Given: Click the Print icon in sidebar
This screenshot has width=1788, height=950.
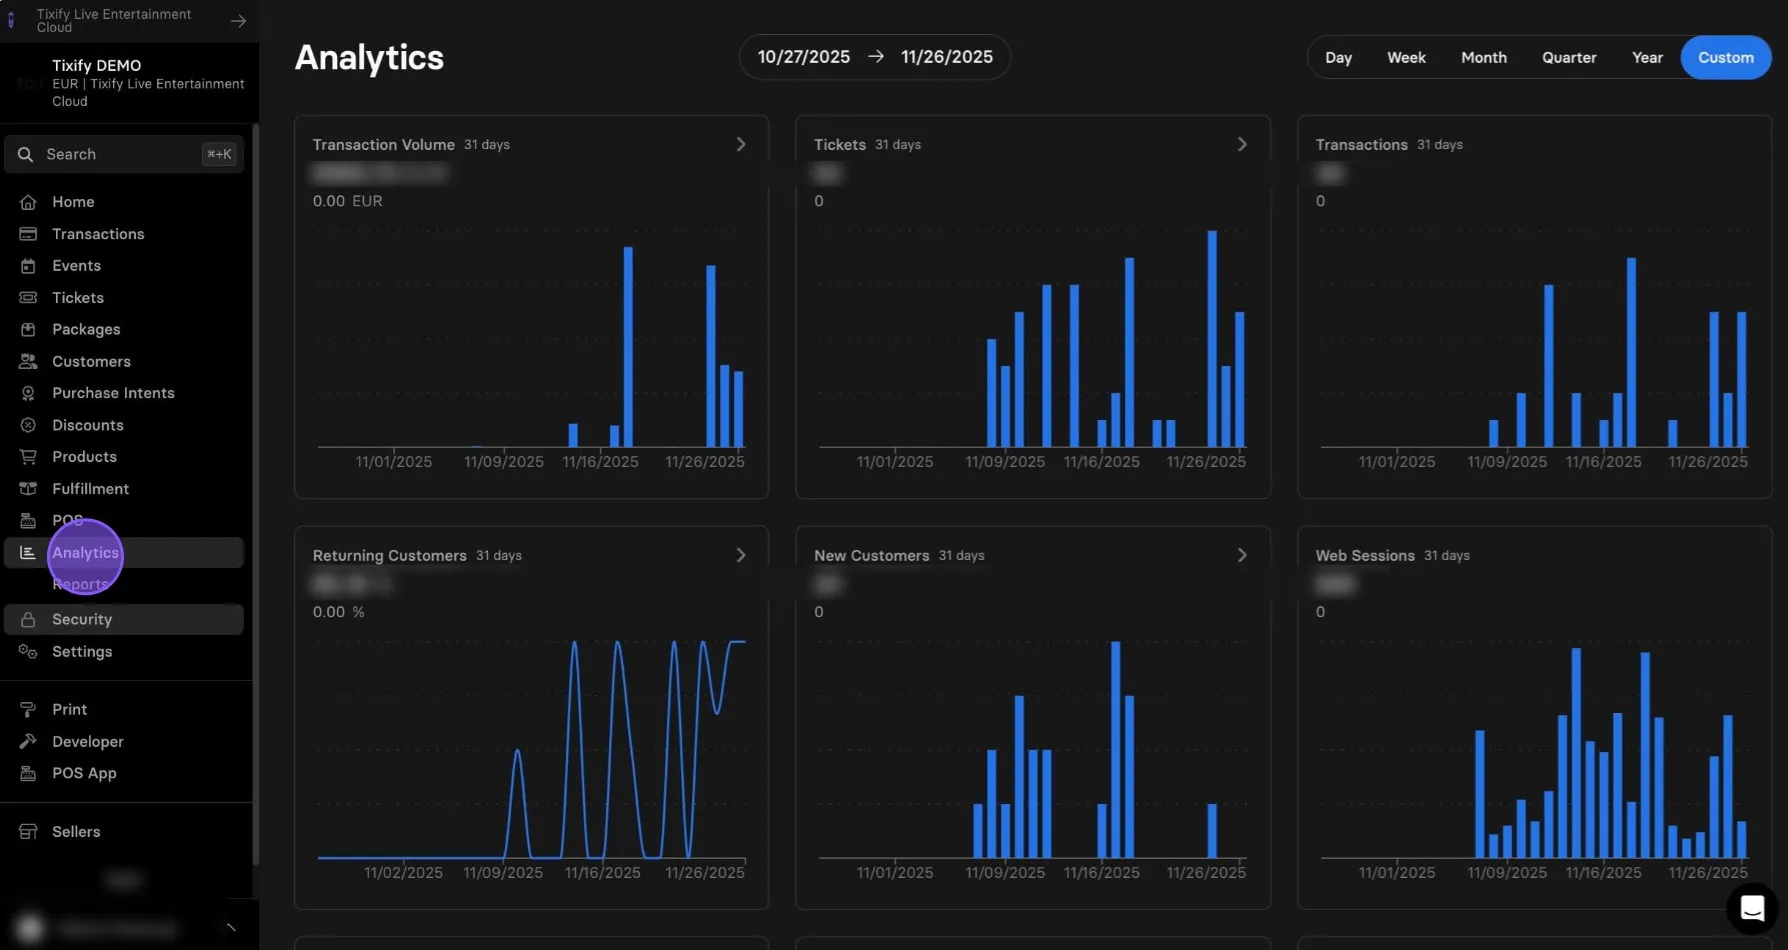Looking at the screenshot, I should coord(28,709).
